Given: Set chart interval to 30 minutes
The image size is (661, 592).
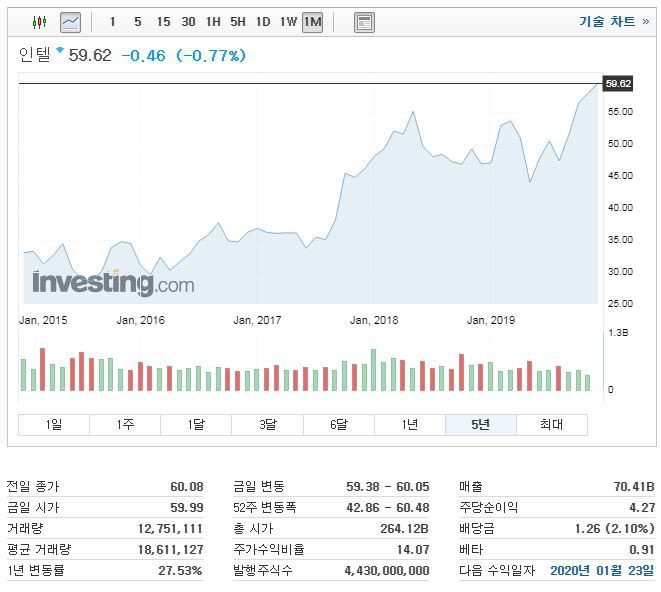Looking at the screenshot, I should click(x=188, y=22).
